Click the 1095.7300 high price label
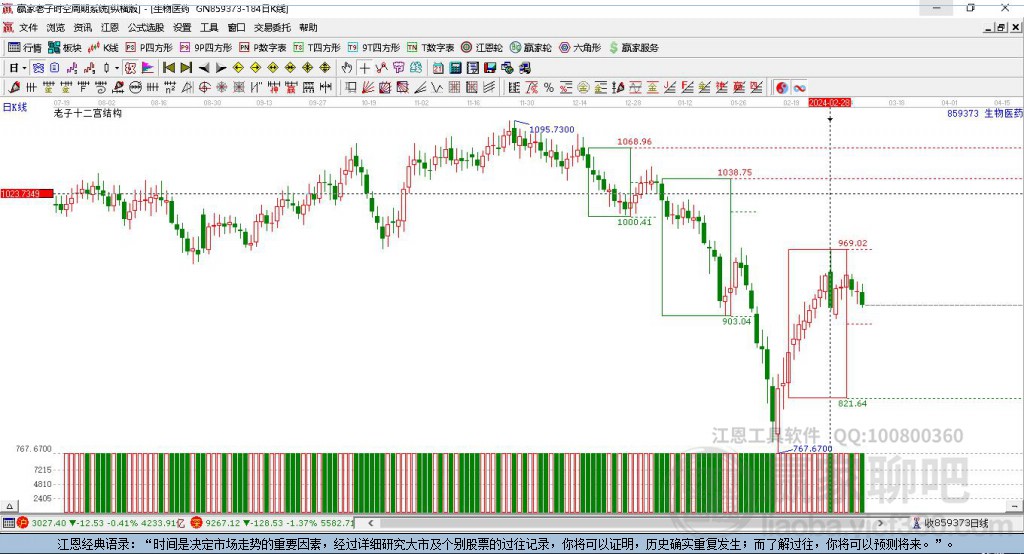This screenshot has height=554, width=1024. point(552,129)
